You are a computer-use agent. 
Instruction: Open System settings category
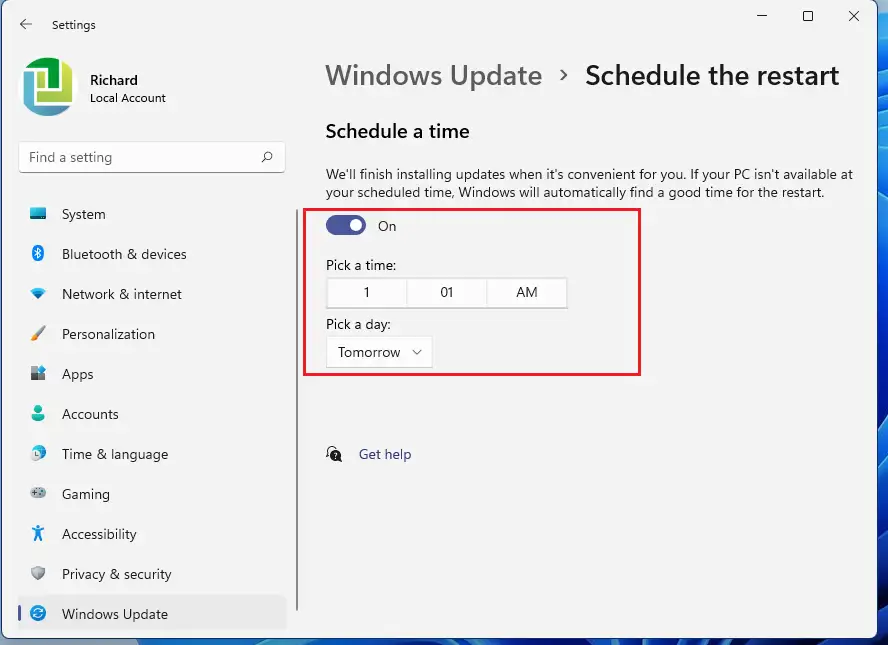(x=152, y=214)
